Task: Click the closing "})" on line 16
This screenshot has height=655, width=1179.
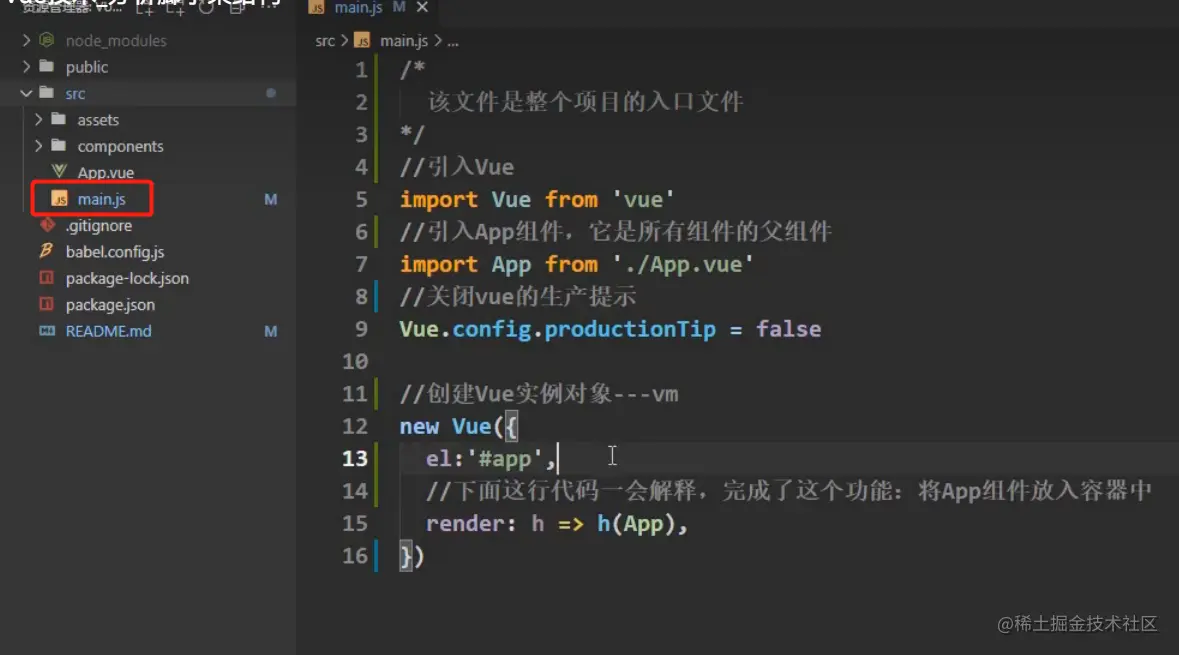Action: pyautogui.click(x=411, y=556)
